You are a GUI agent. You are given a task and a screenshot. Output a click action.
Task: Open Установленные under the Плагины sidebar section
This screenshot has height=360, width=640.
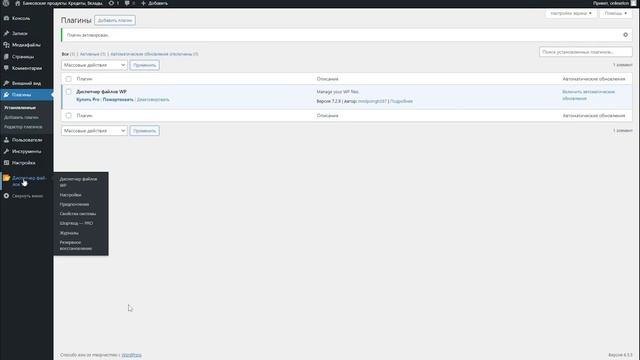(20, 108)
